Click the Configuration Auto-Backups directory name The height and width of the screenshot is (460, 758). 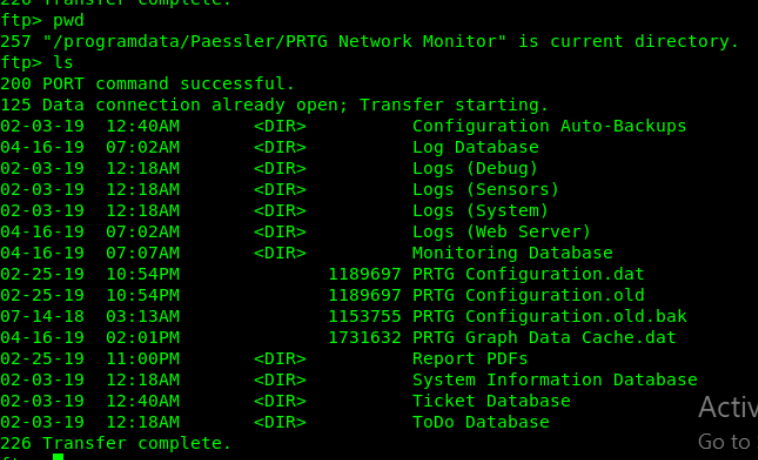click(549, 126)
